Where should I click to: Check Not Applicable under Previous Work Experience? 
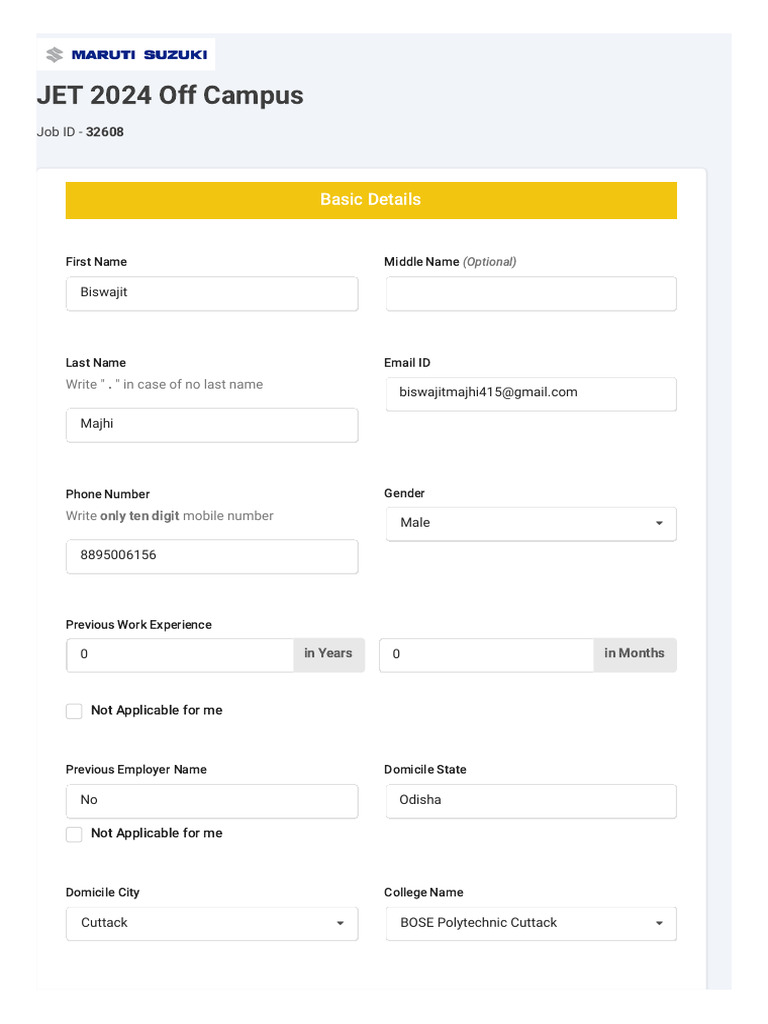click(74, 711)
